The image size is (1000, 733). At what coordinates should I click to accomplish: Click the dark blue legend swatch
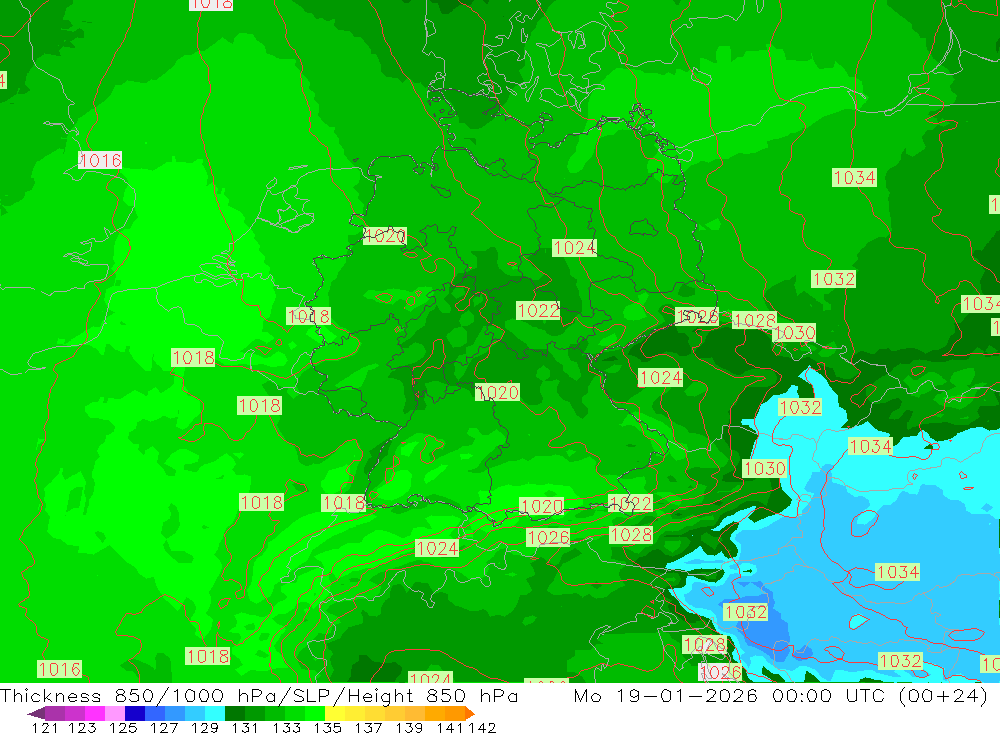135,713
